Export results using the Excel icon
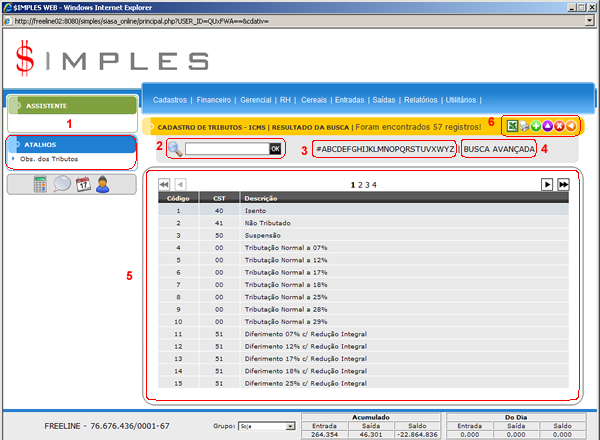 pyautogui.click(x=512, y=126)
